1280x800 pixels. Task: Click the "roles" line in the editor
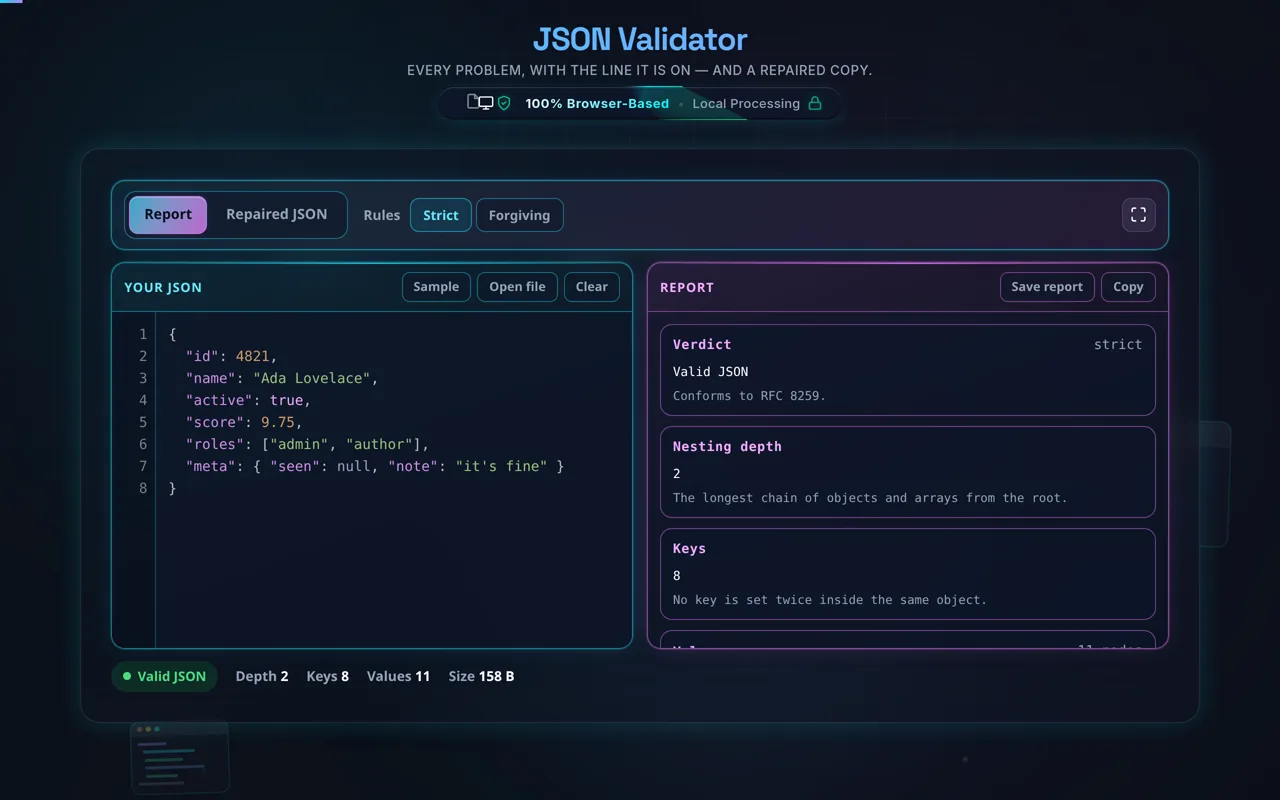(x=307, y=444)
